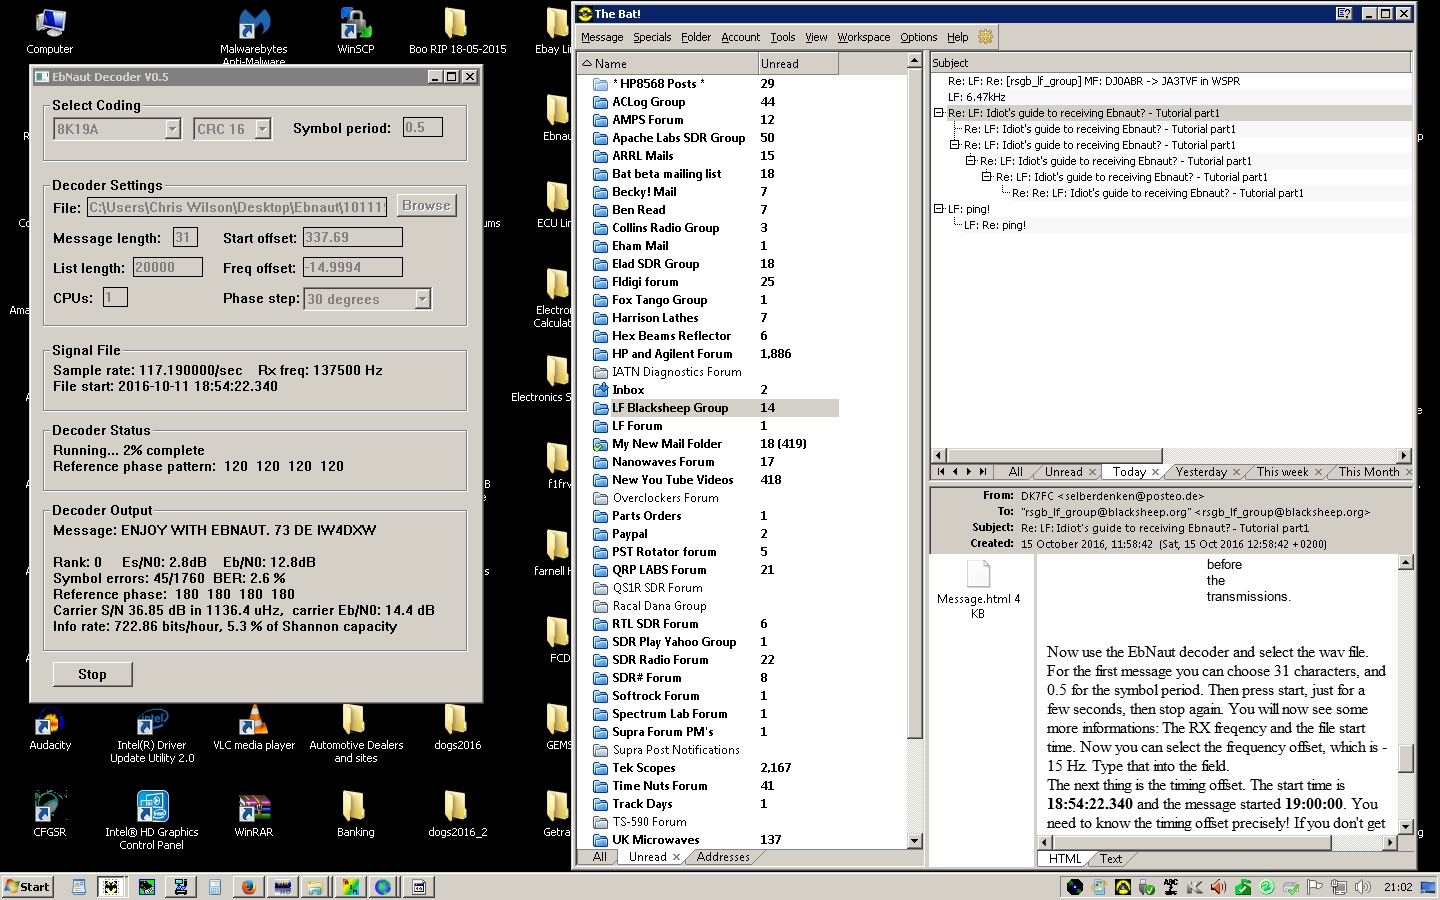Screen dimensions: 1440x900
Task: Click the globe icon in taskbar
Action: pos(384,887)
